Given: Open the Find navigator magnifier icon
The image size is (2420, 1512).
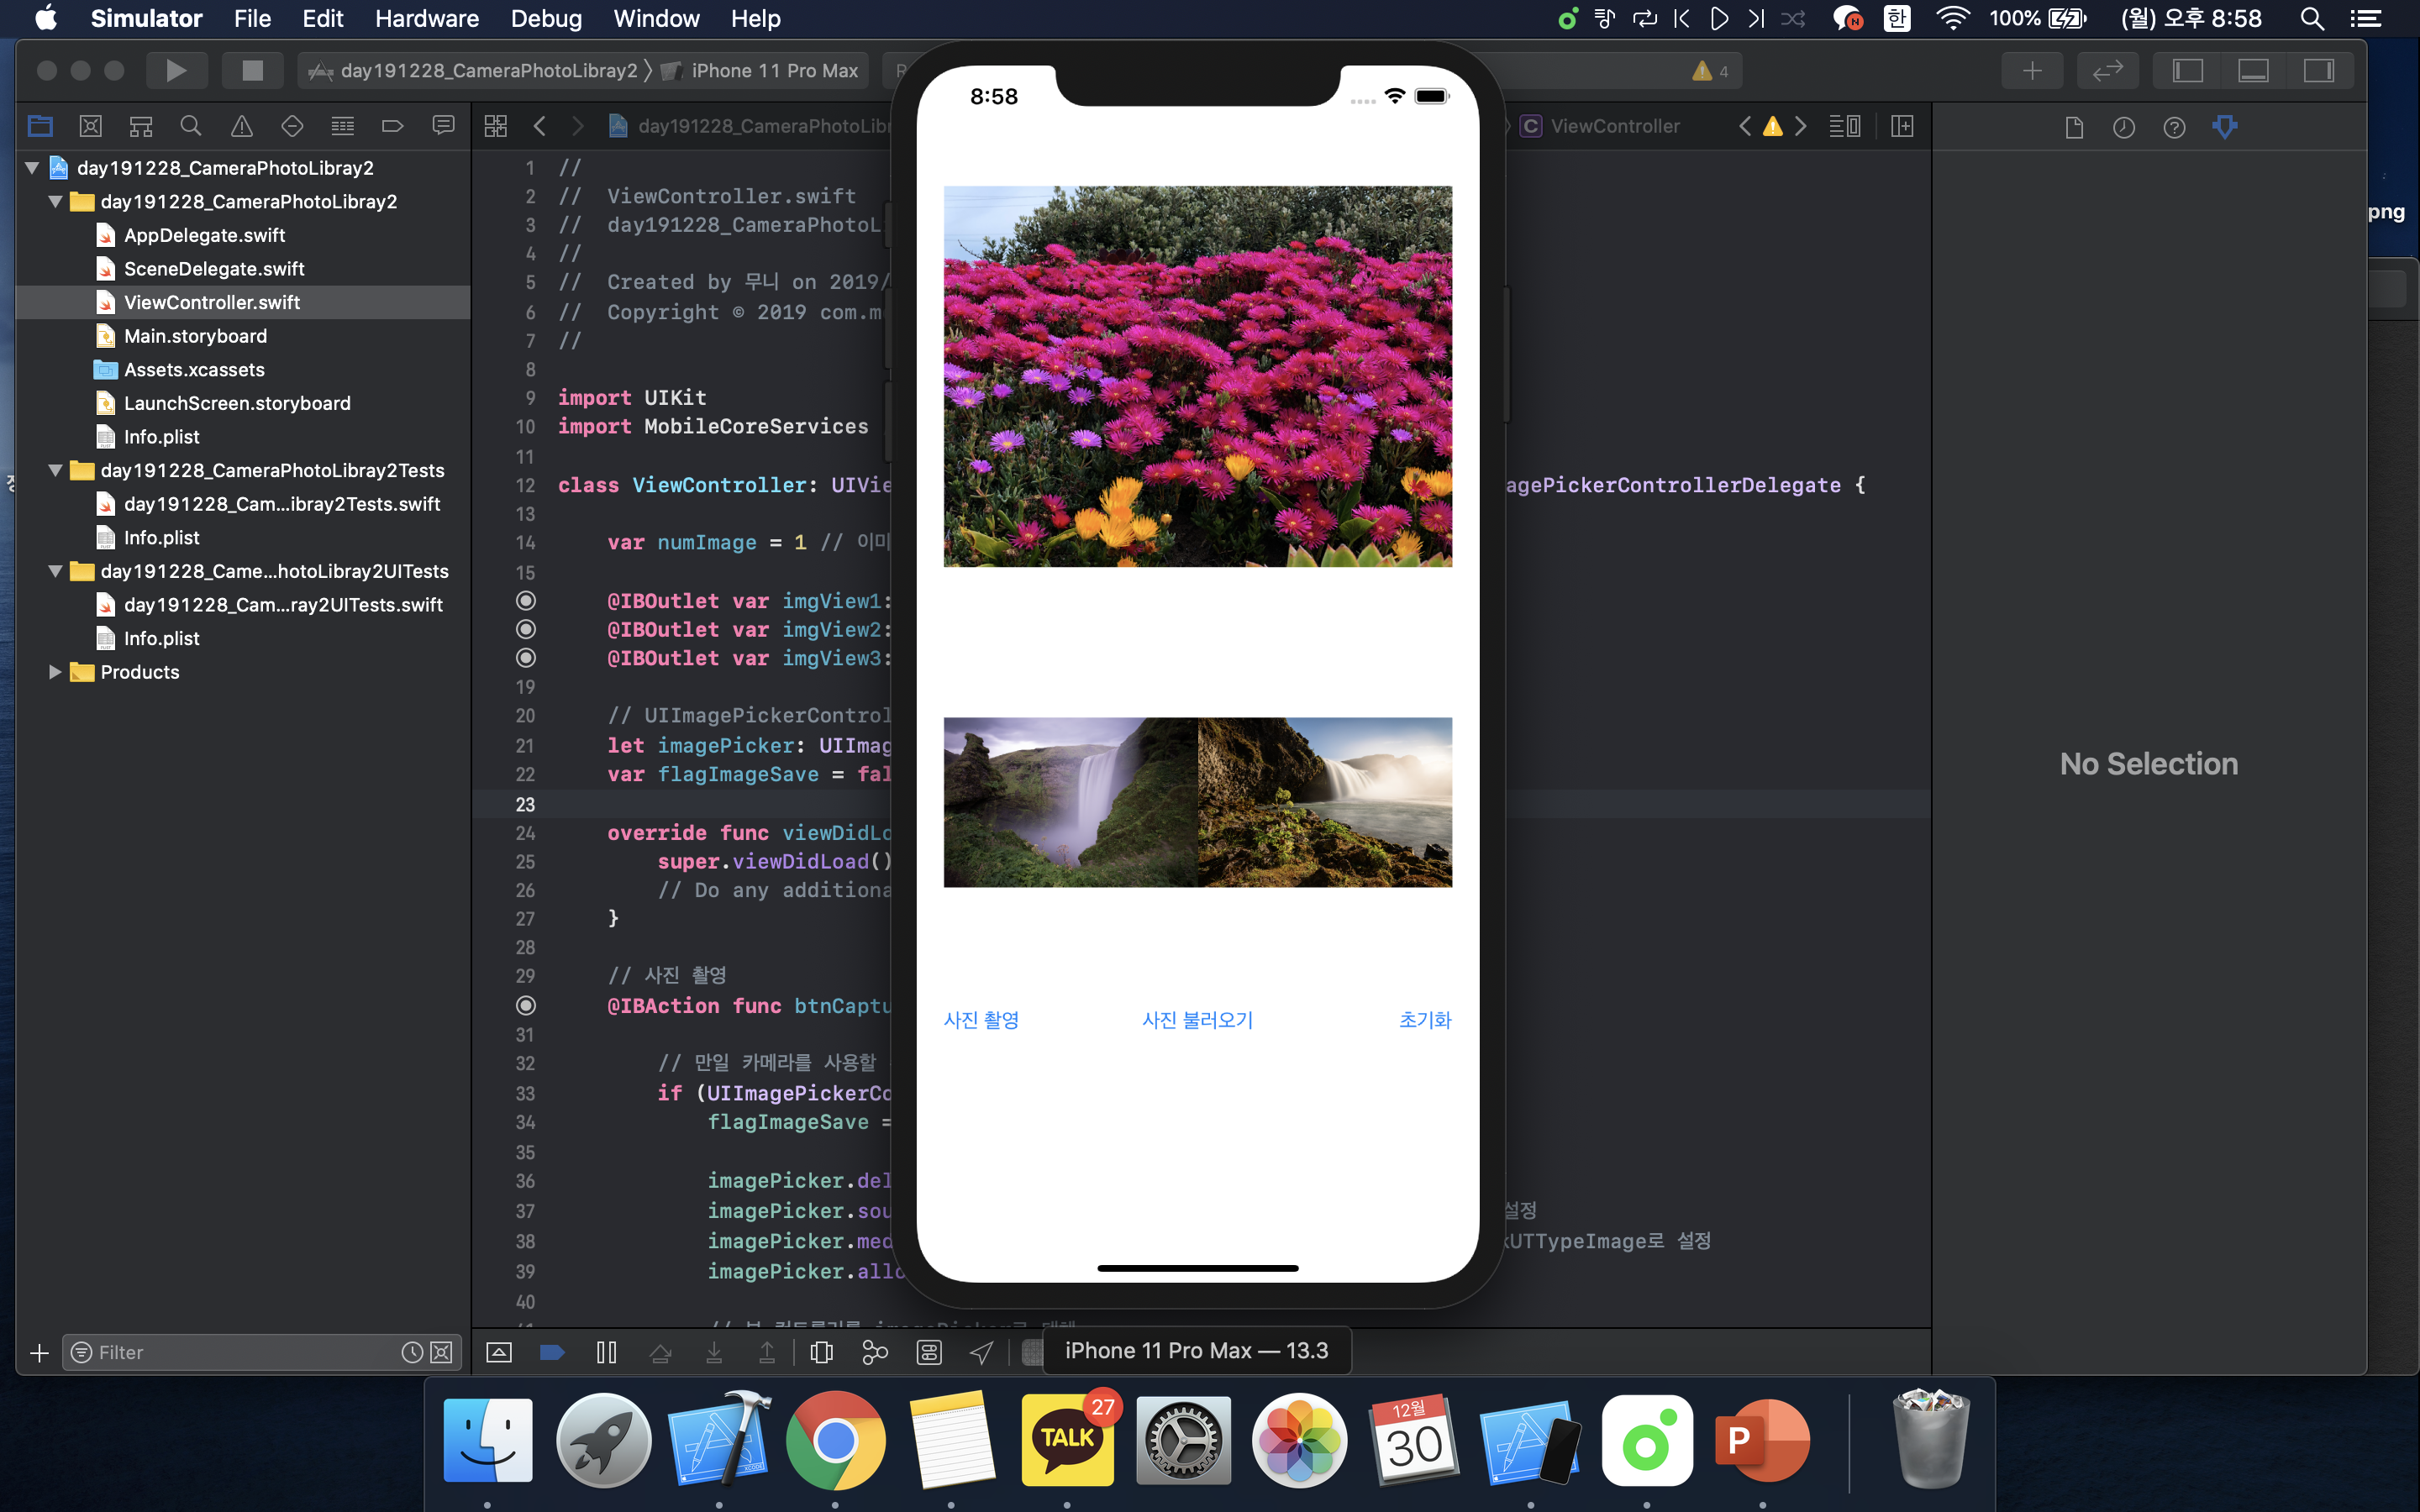Looking at the screenshot, I should coord(190,126).
